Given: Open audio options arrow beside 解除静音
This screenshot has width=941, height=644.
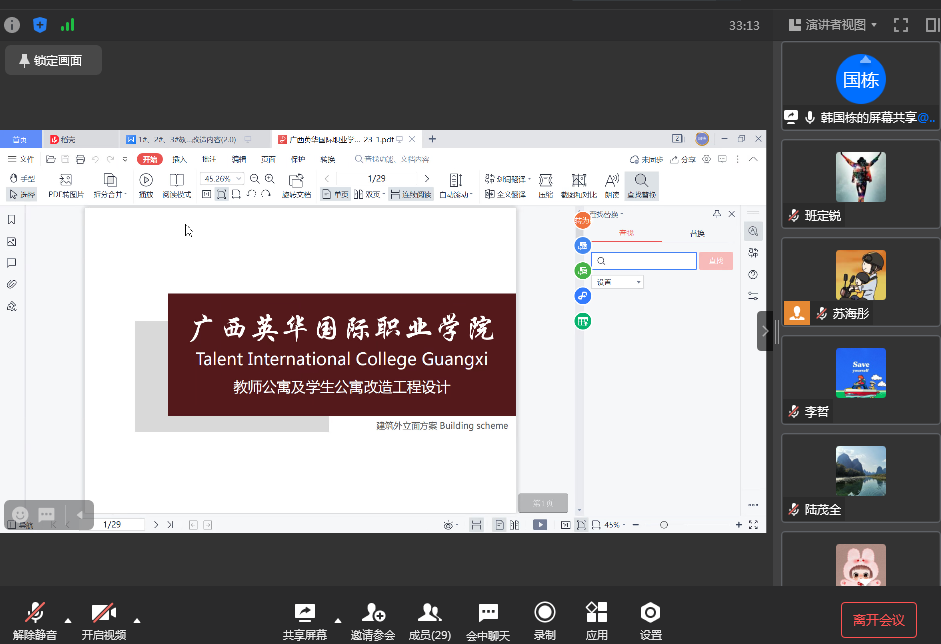Looking at the screenshot, I should [x=68, y=621].
